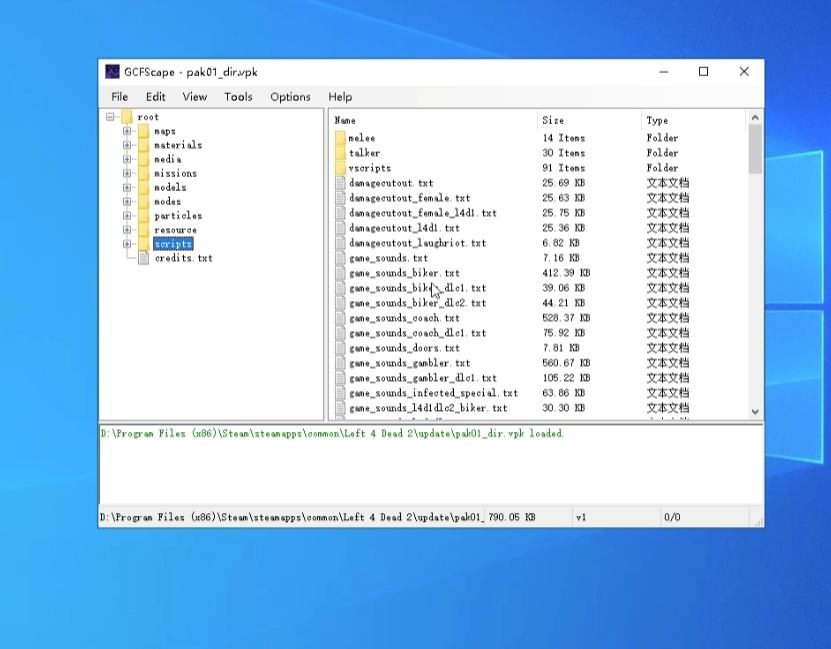The height and width of the screenshot is (649, 831).
Task: Click the talker folder icon in file list
Action: point(340,153)
